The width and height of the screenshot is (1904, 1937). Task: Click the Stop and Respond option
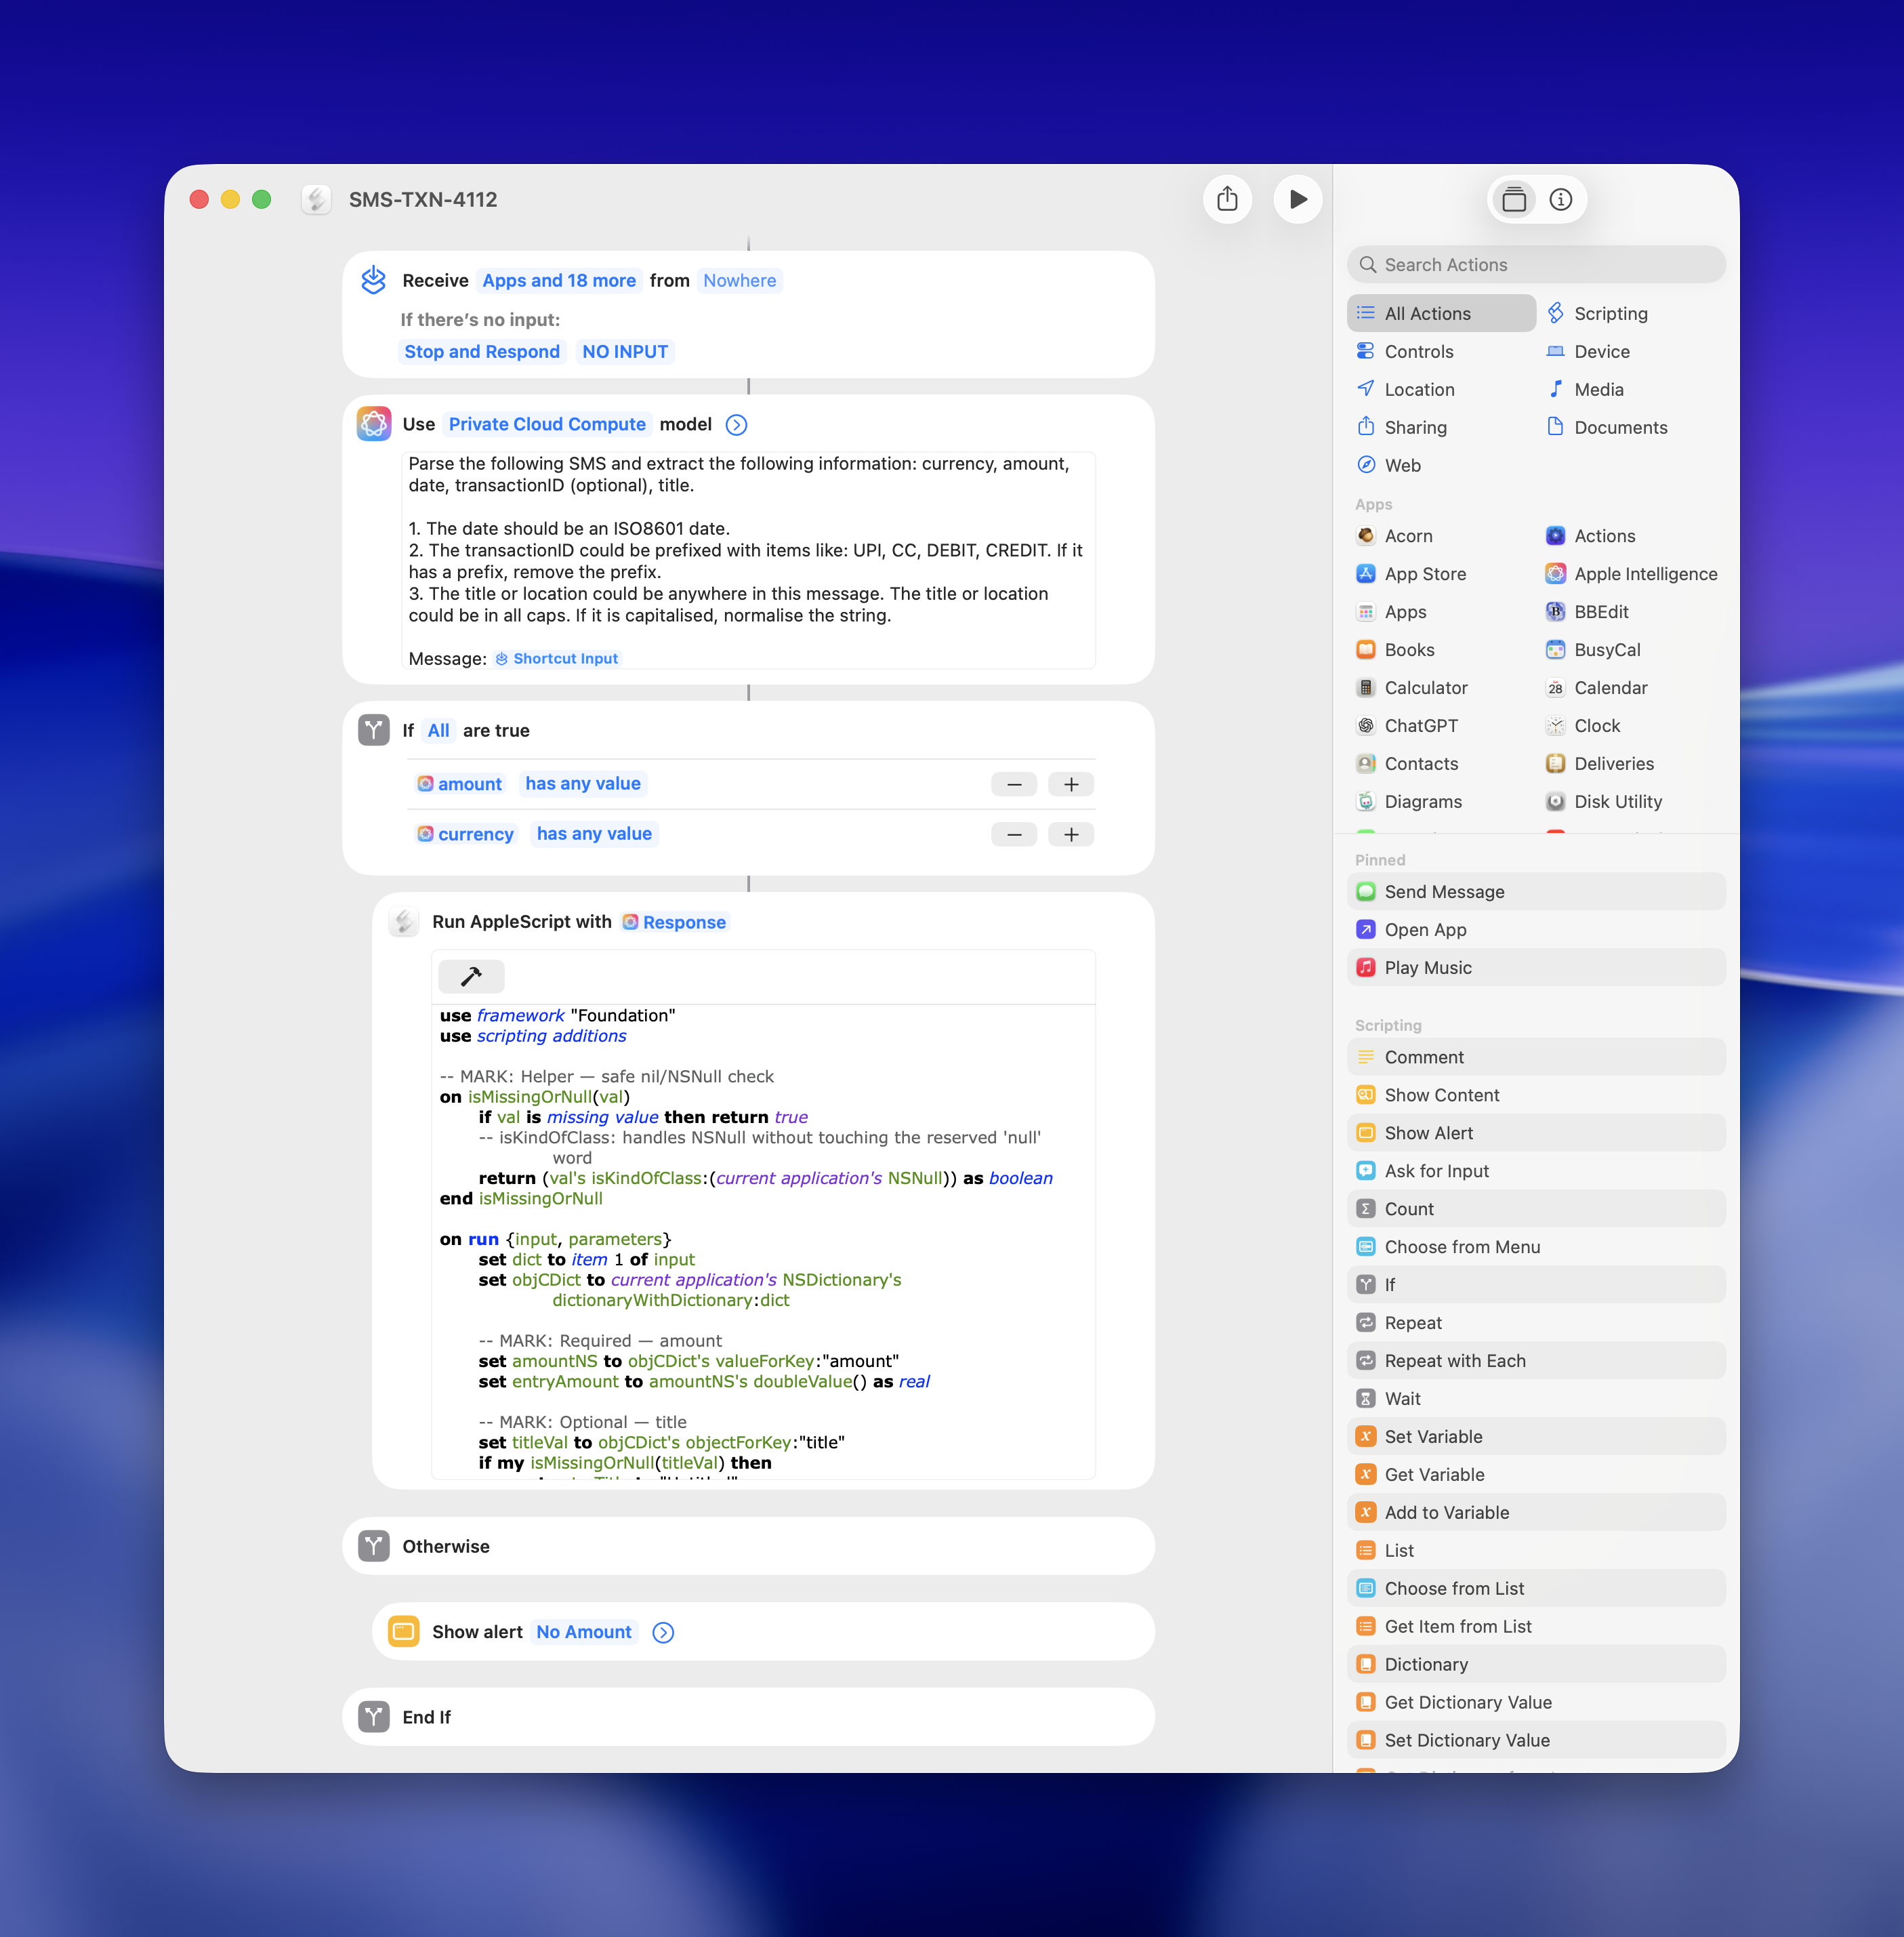pos(482,351)
